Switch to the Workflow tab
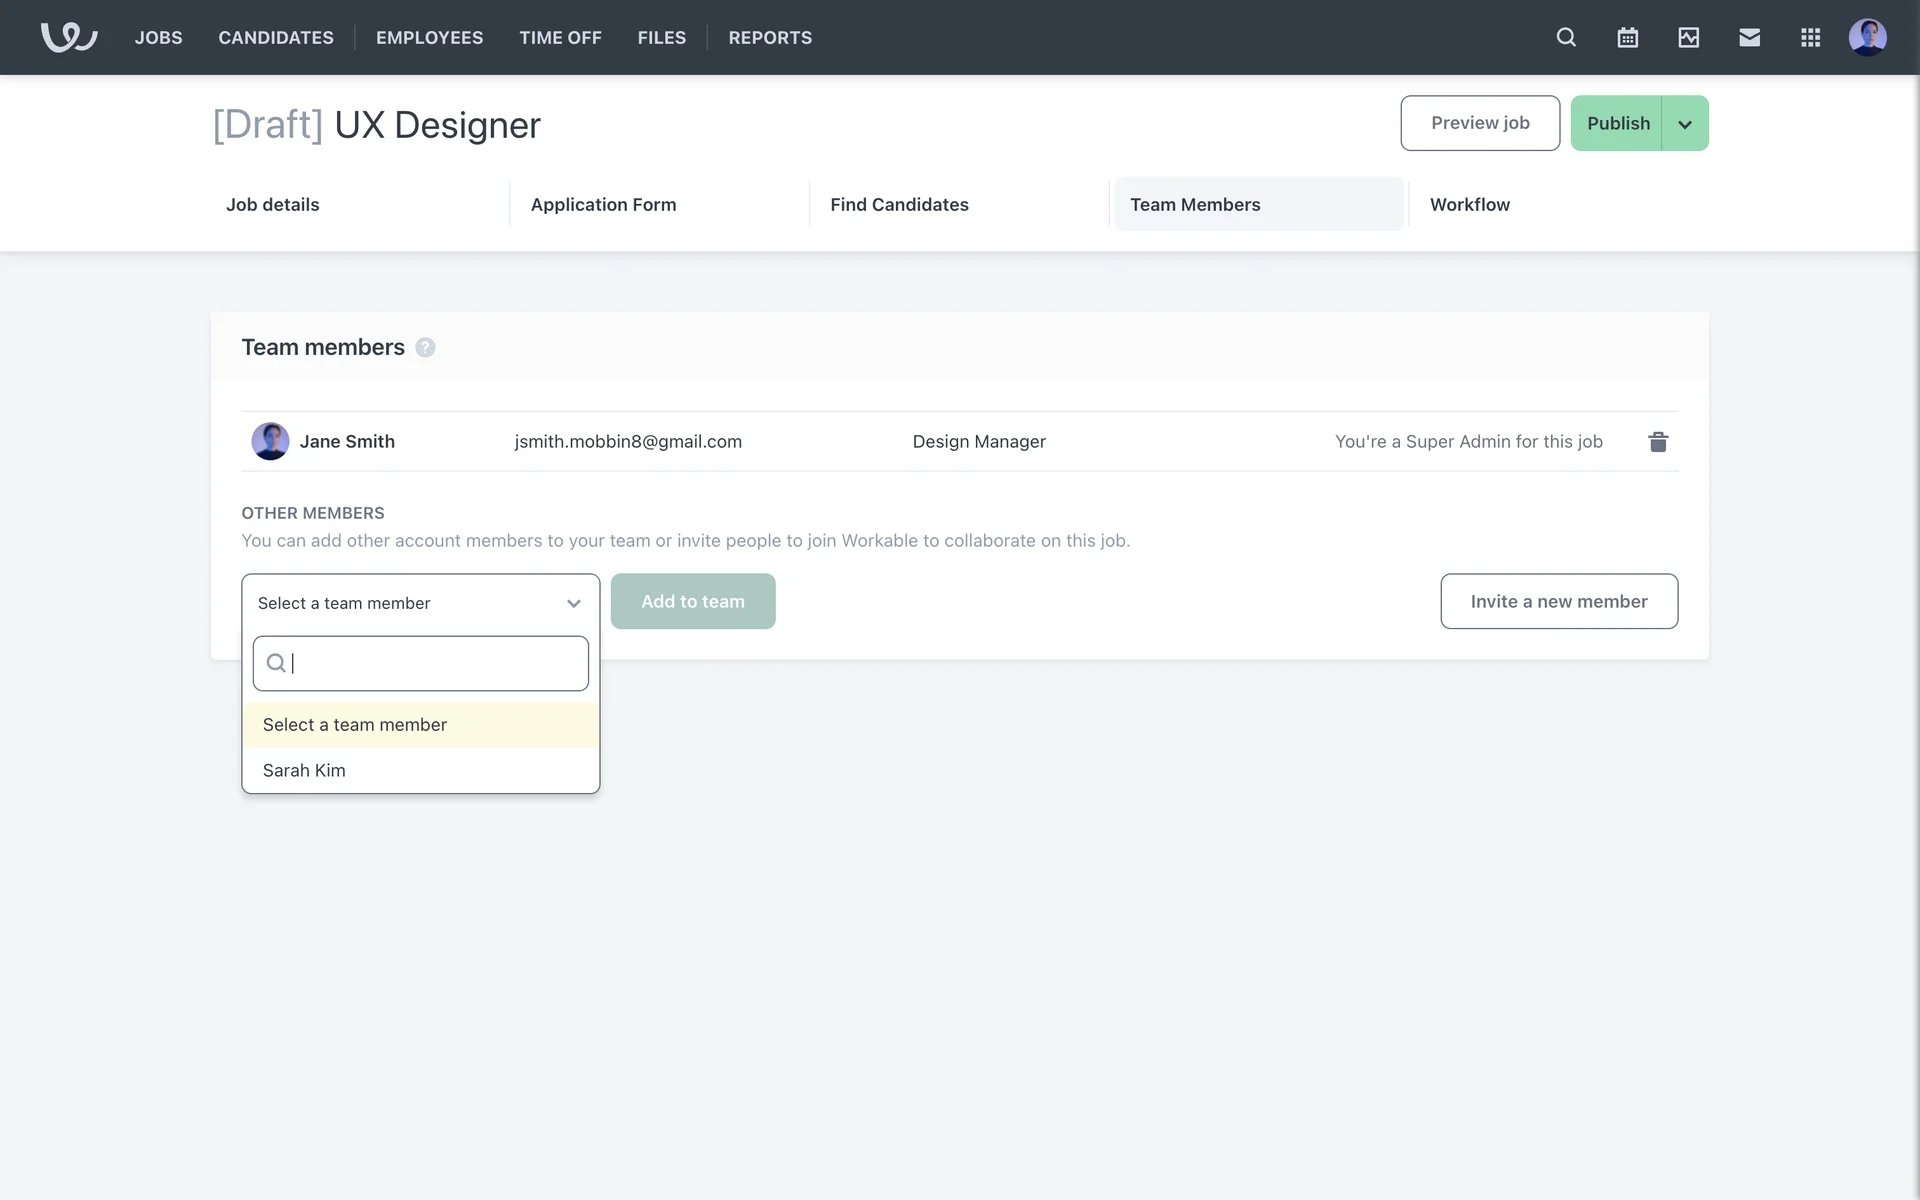This screenshot has height=1200, width=1920. [x=1469, y=204]
